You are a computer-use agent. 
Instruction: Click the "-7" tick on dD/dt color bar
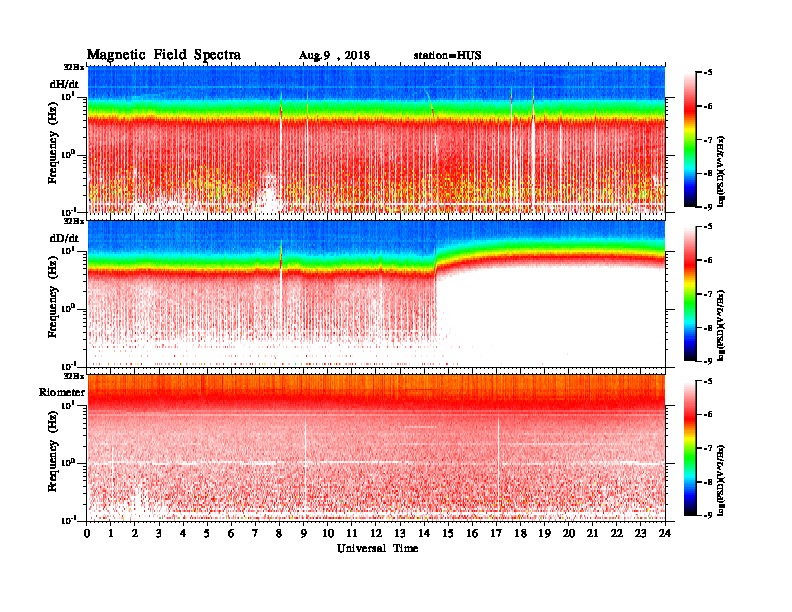(x=708, y=294)
